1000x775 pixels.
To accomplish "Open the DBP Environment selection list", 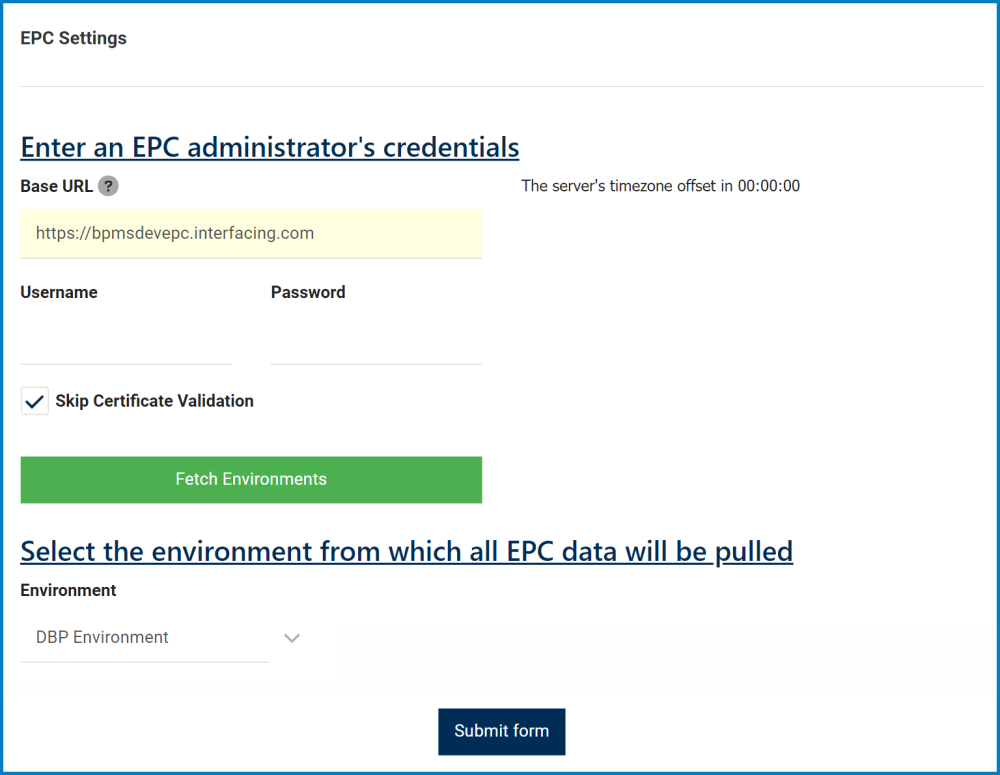I will tap(145, 637).
